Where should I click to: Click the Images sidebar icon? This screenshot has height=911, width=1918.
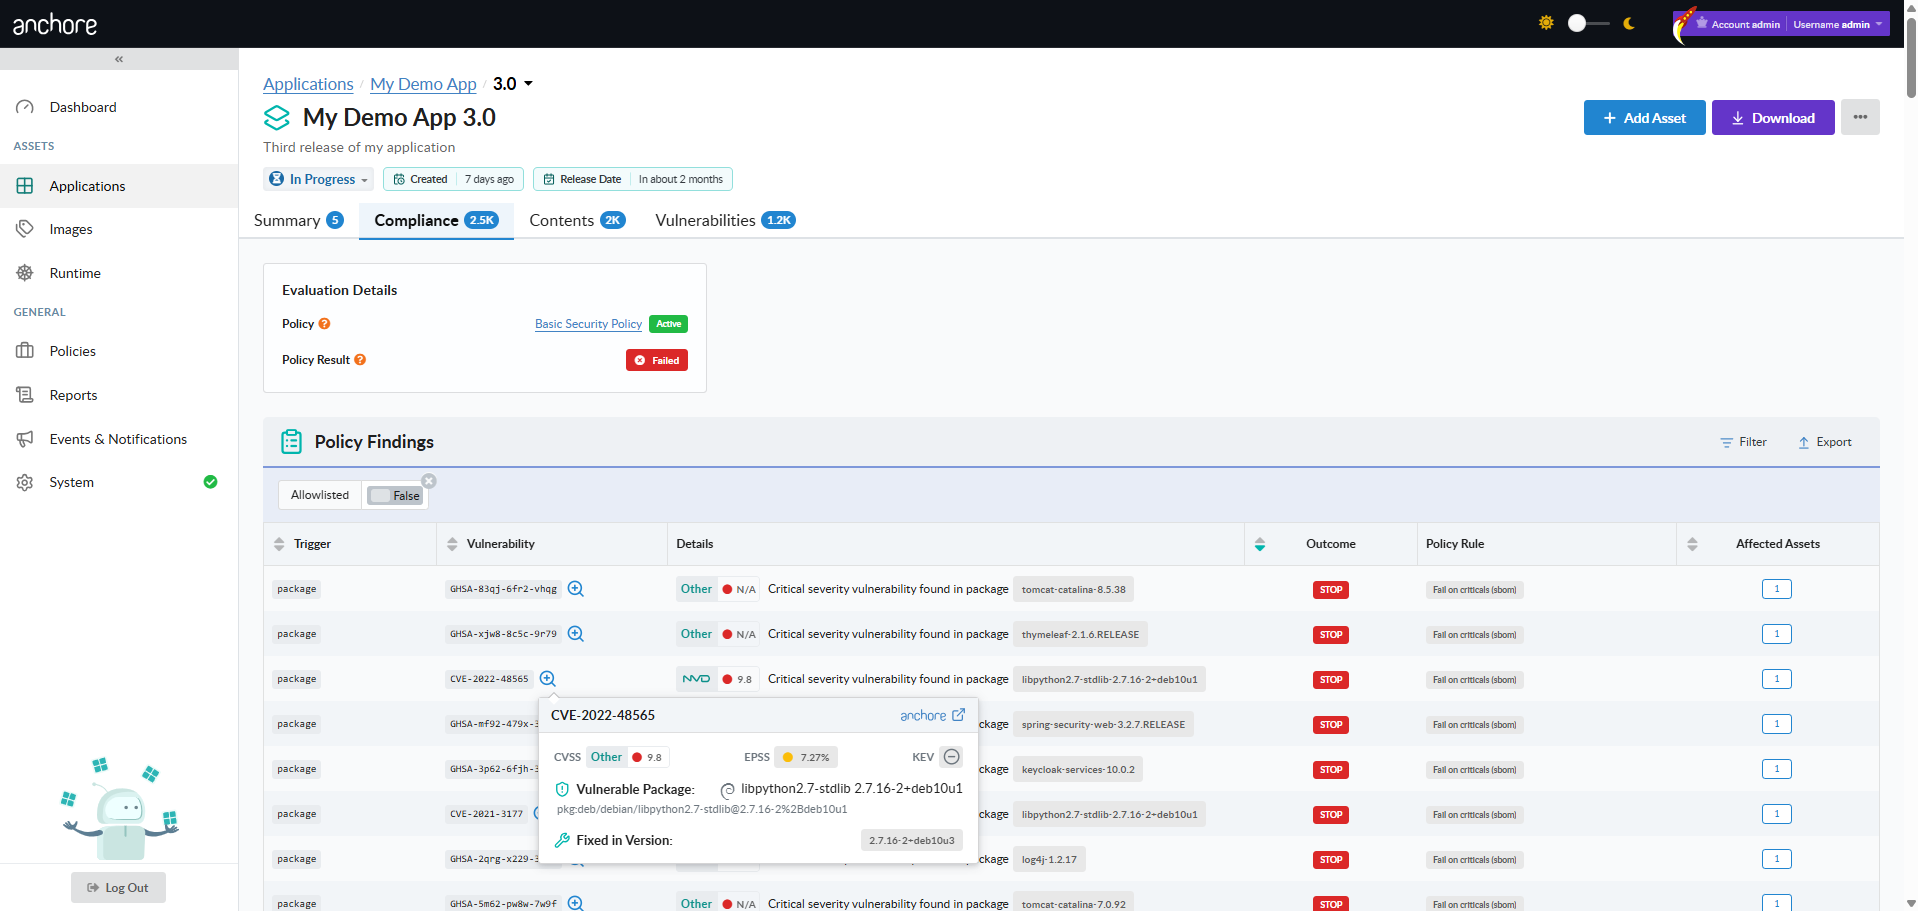point(25,229)
